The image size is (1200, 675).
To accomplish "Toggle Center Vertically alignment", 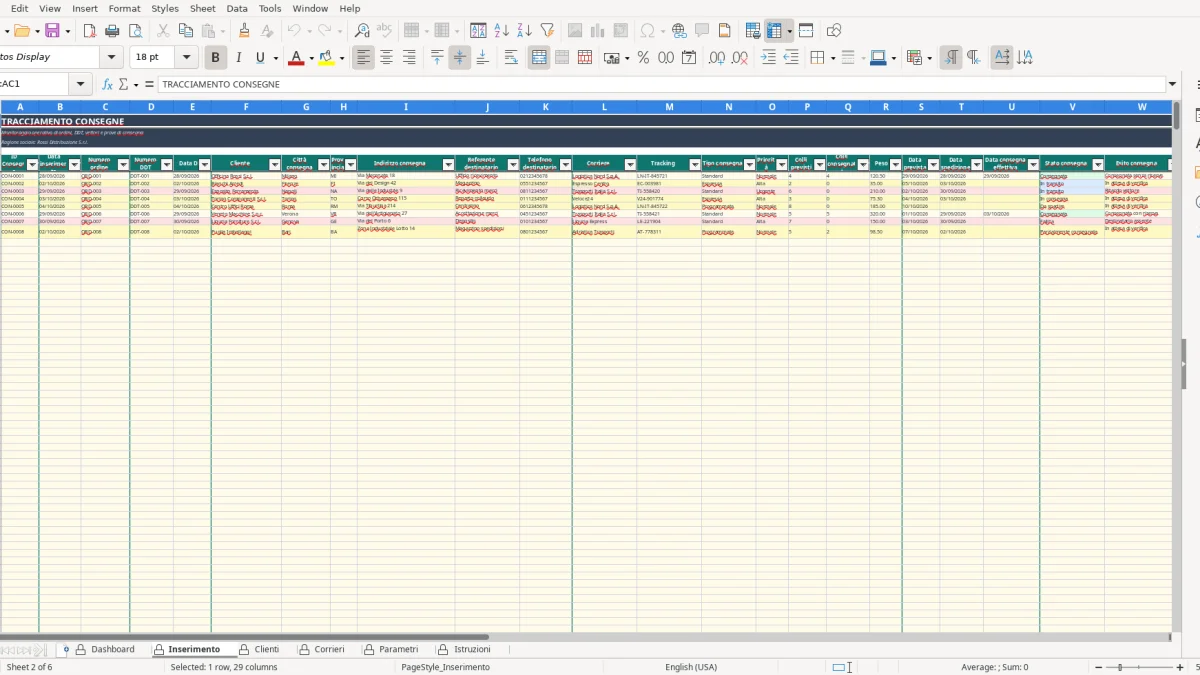I will point(460,58).
